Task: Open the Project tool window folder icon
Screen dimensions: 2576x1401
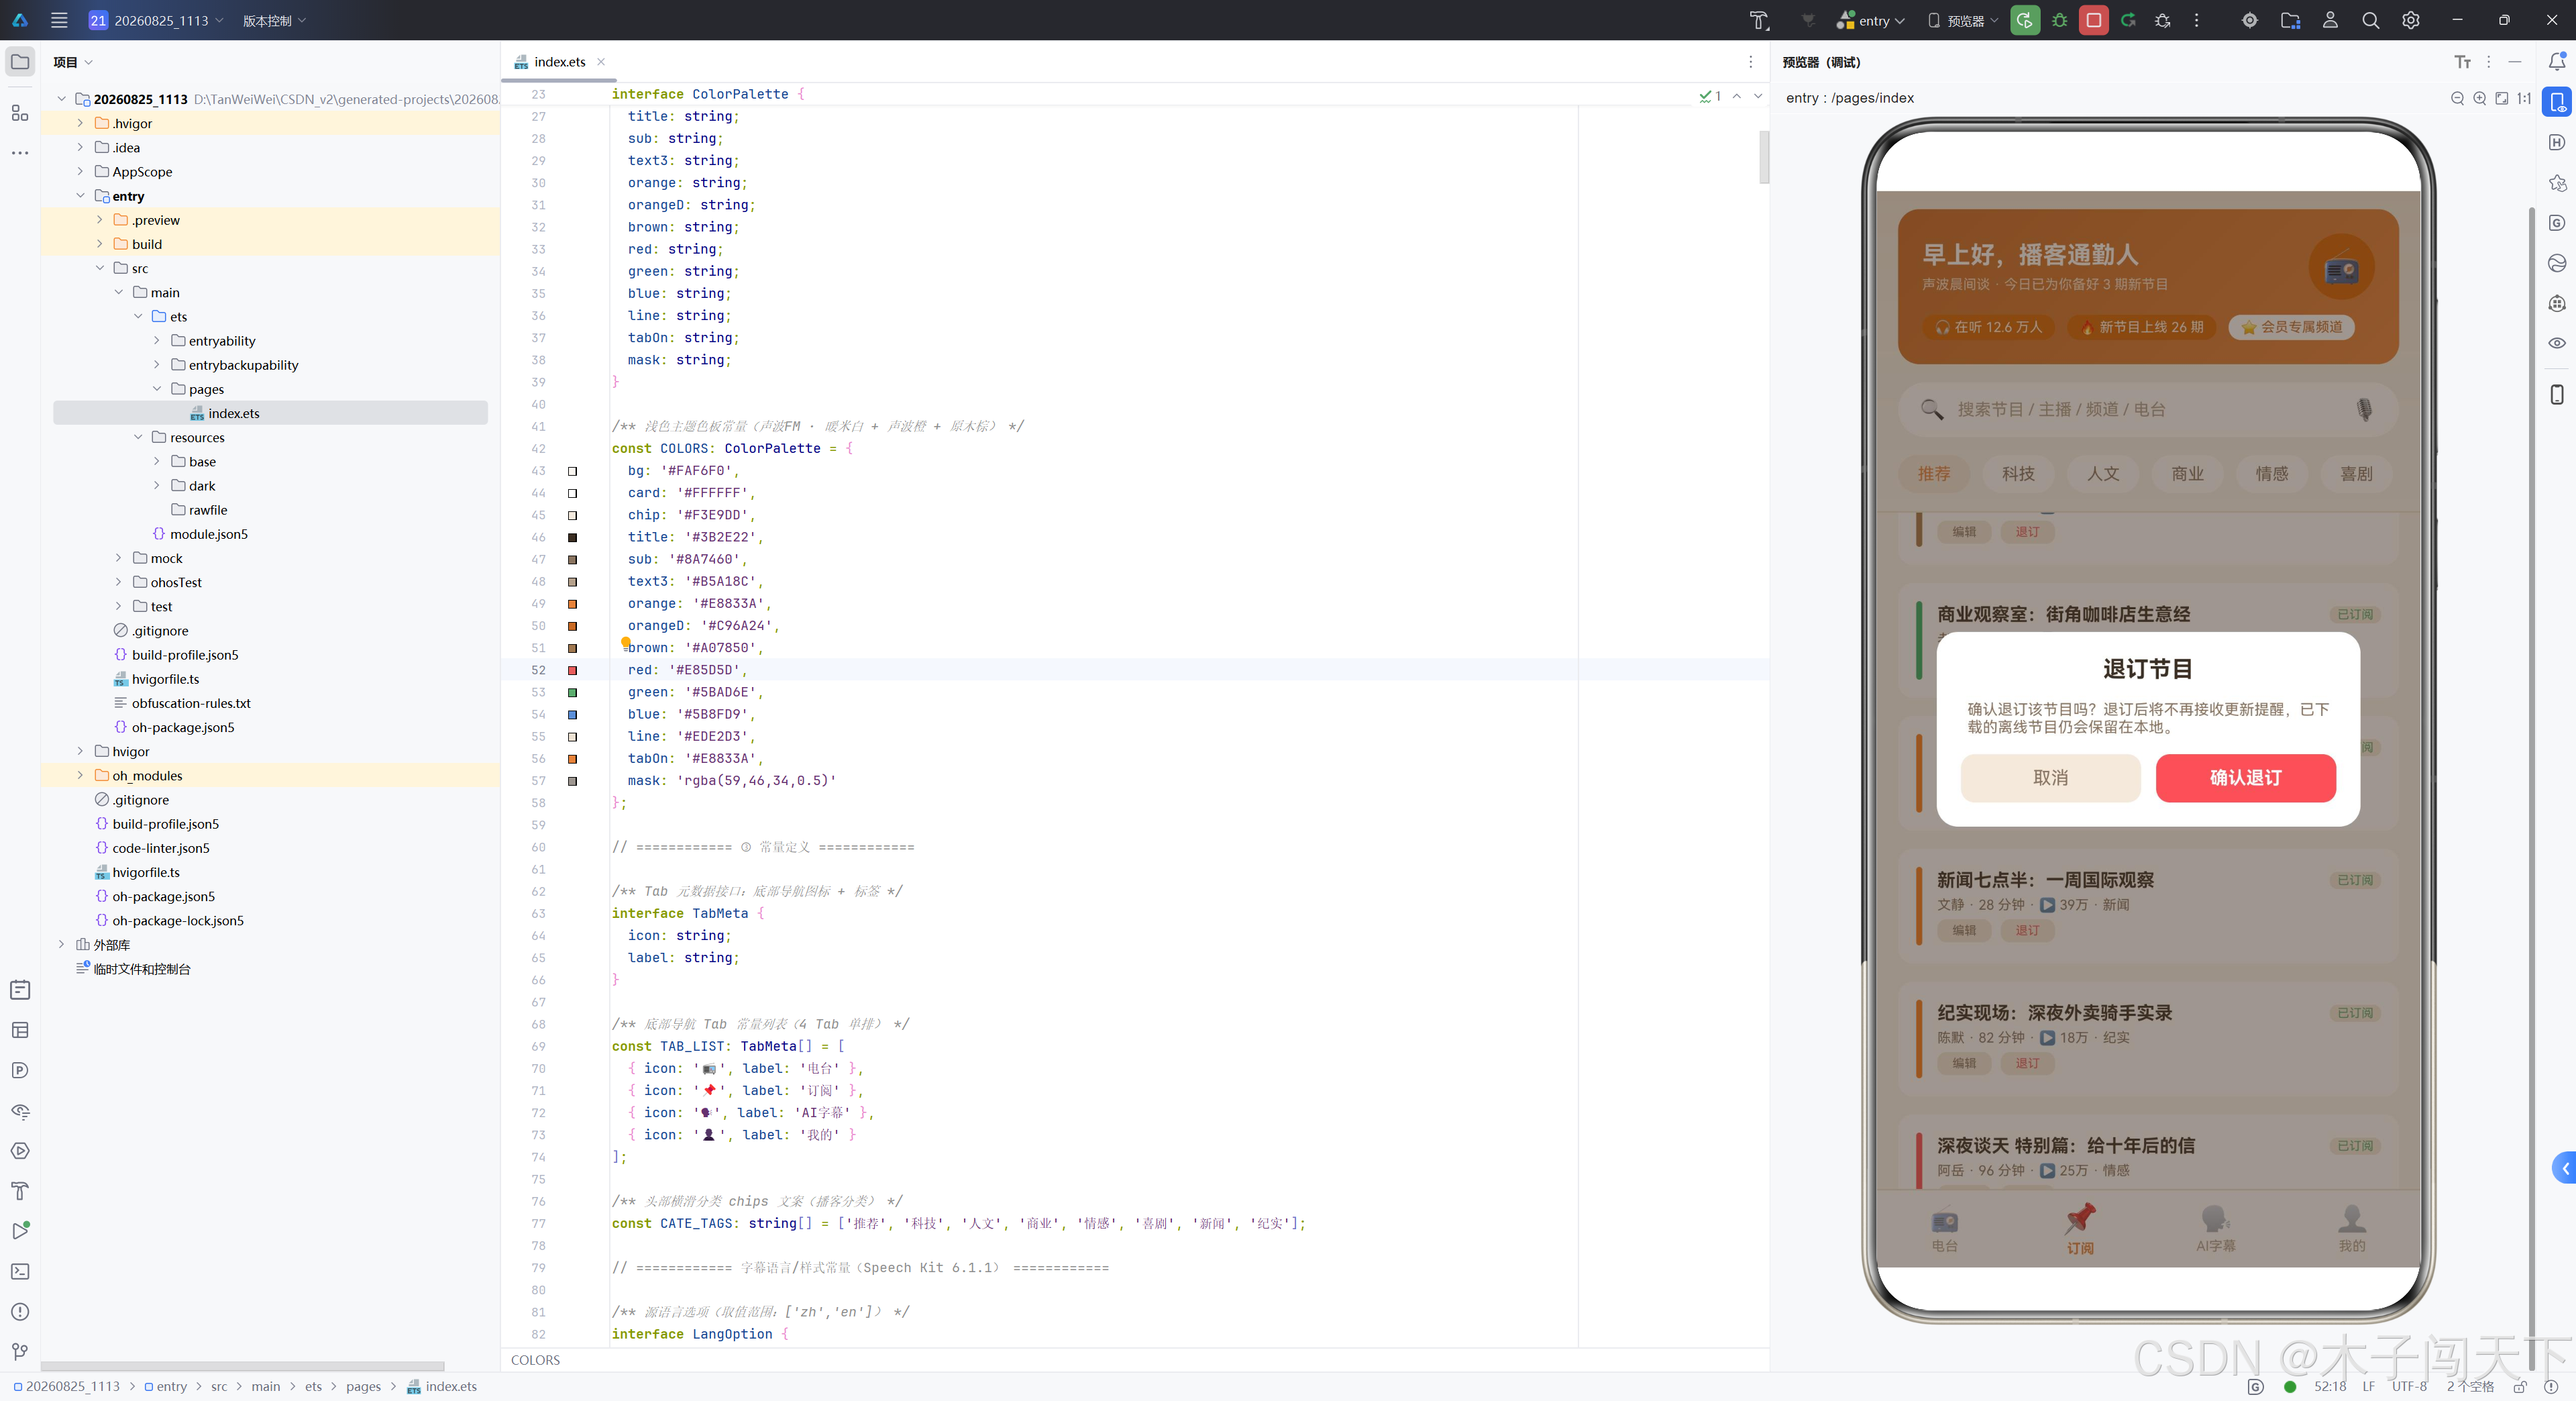Action: click(x=20, y=62)
